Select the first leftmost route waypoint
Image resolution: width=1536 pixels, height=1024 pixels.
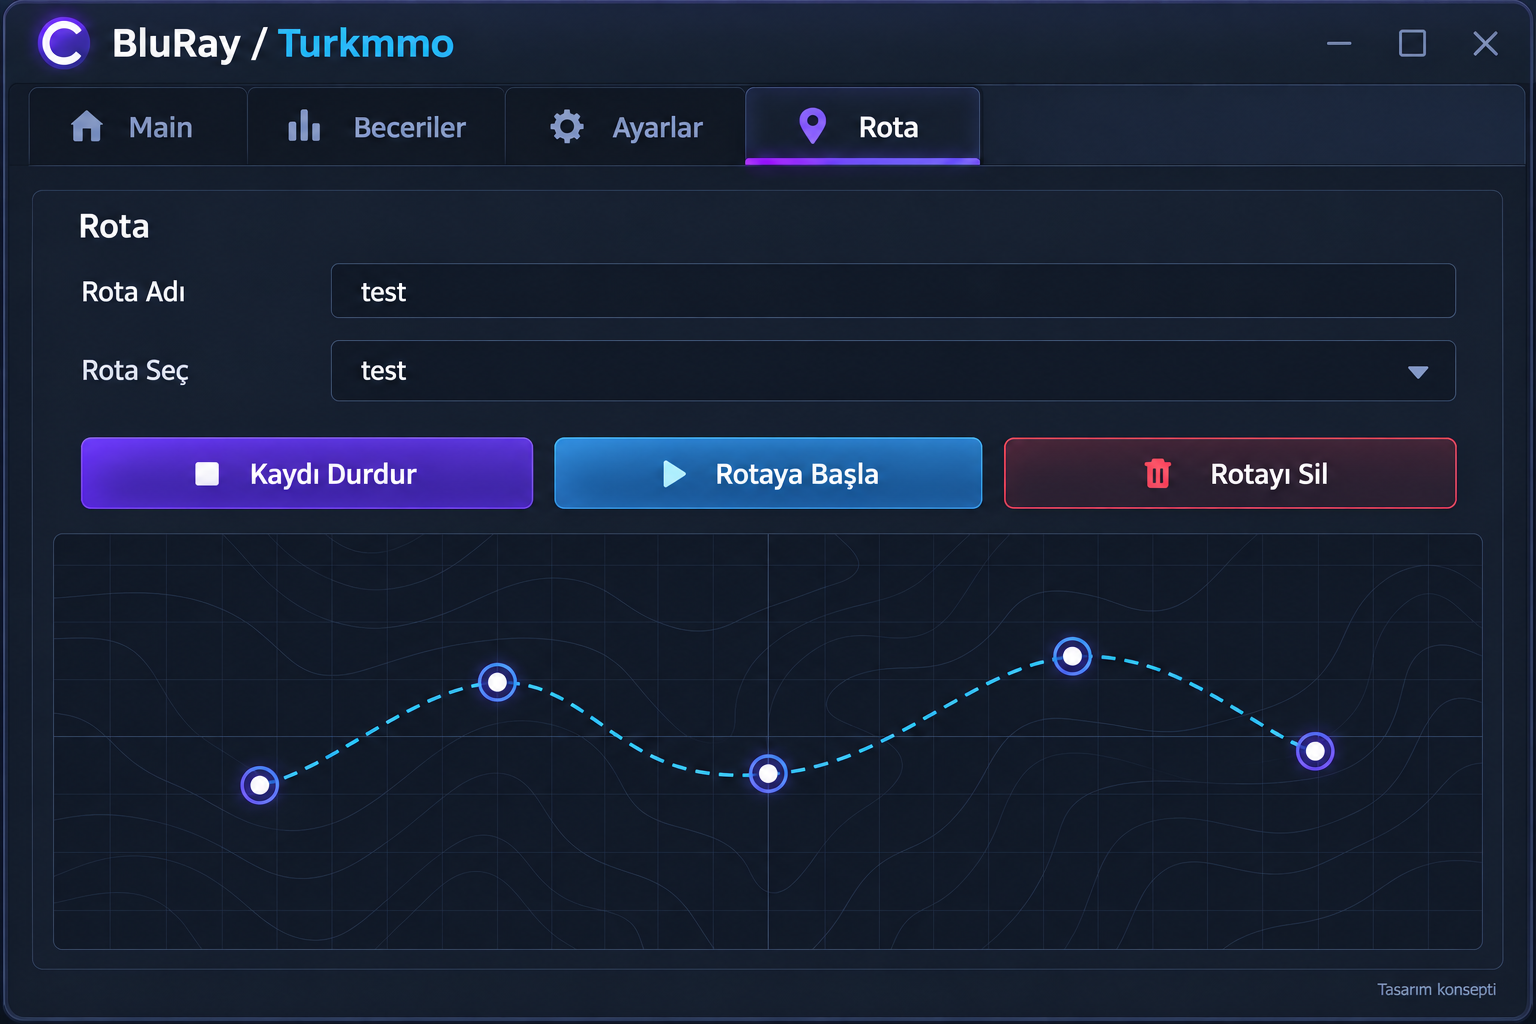point(260,785)
